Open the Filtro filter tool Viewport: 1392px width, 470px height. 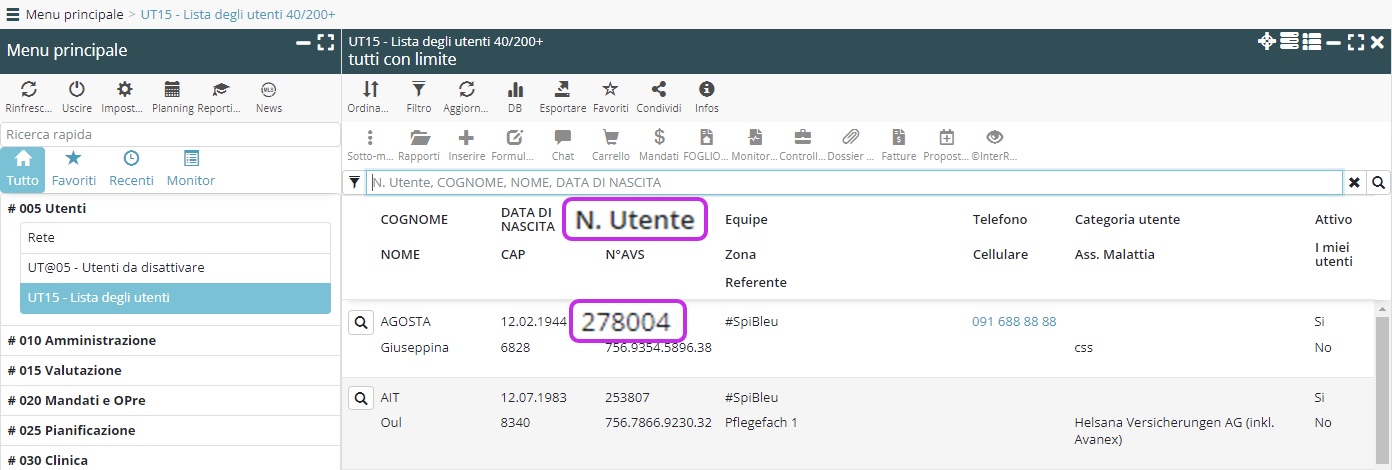[419, 90]
